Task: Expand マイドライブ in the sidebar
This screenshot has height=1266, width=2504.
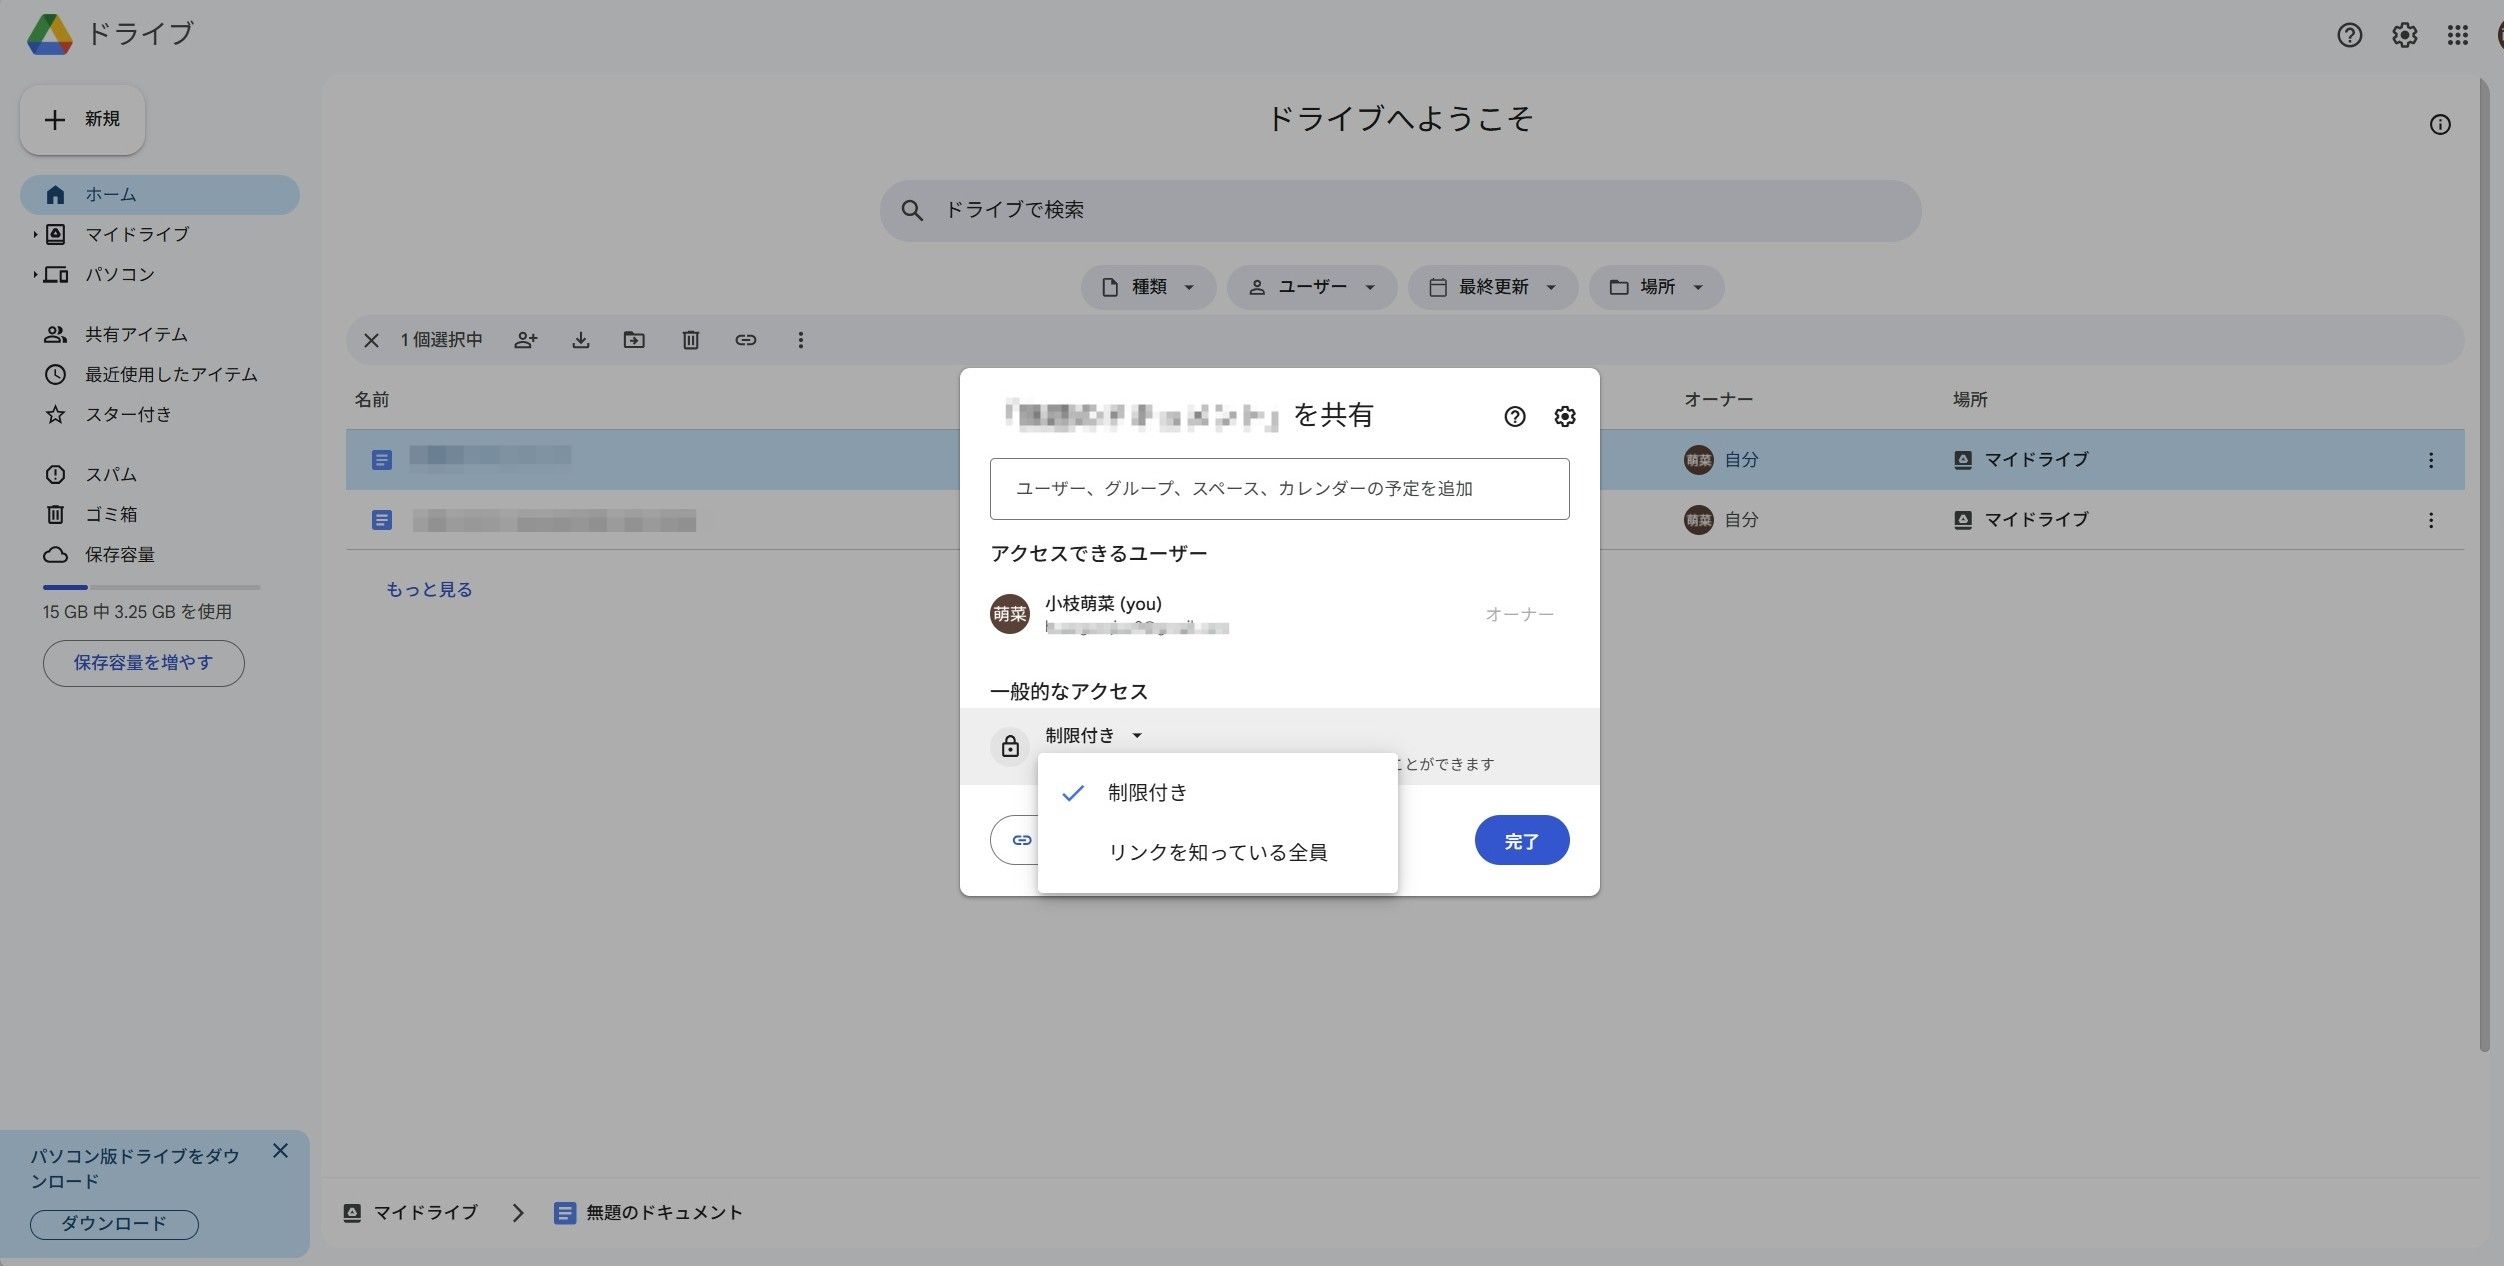Action: (x=34, y=234)
